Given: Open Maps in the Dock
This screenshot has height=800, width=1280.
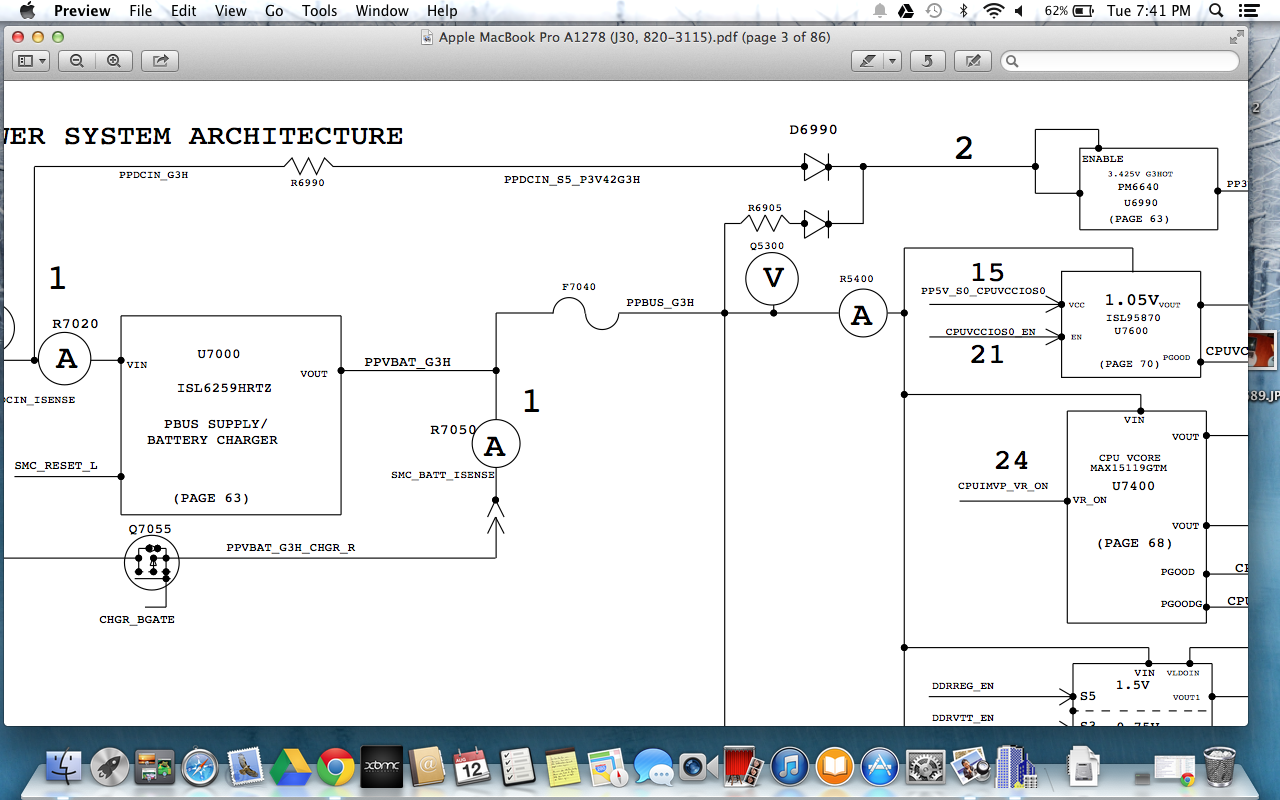Looking at the screenshot, I should (608, 768).
